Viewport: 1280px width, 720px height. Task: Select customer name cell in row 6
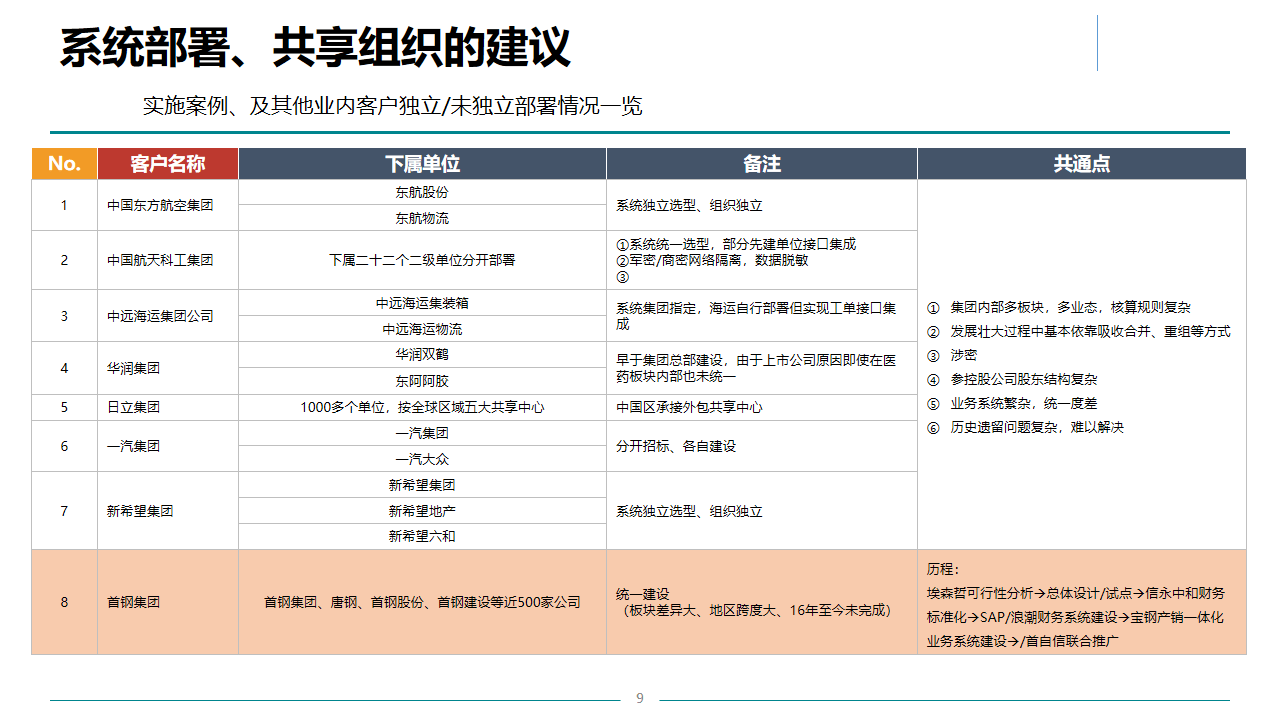point(168,446)
